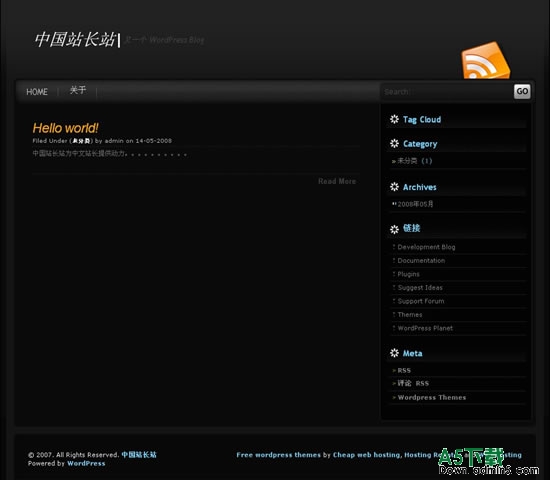Open the WordPress Planet link

tap(425, 328)
